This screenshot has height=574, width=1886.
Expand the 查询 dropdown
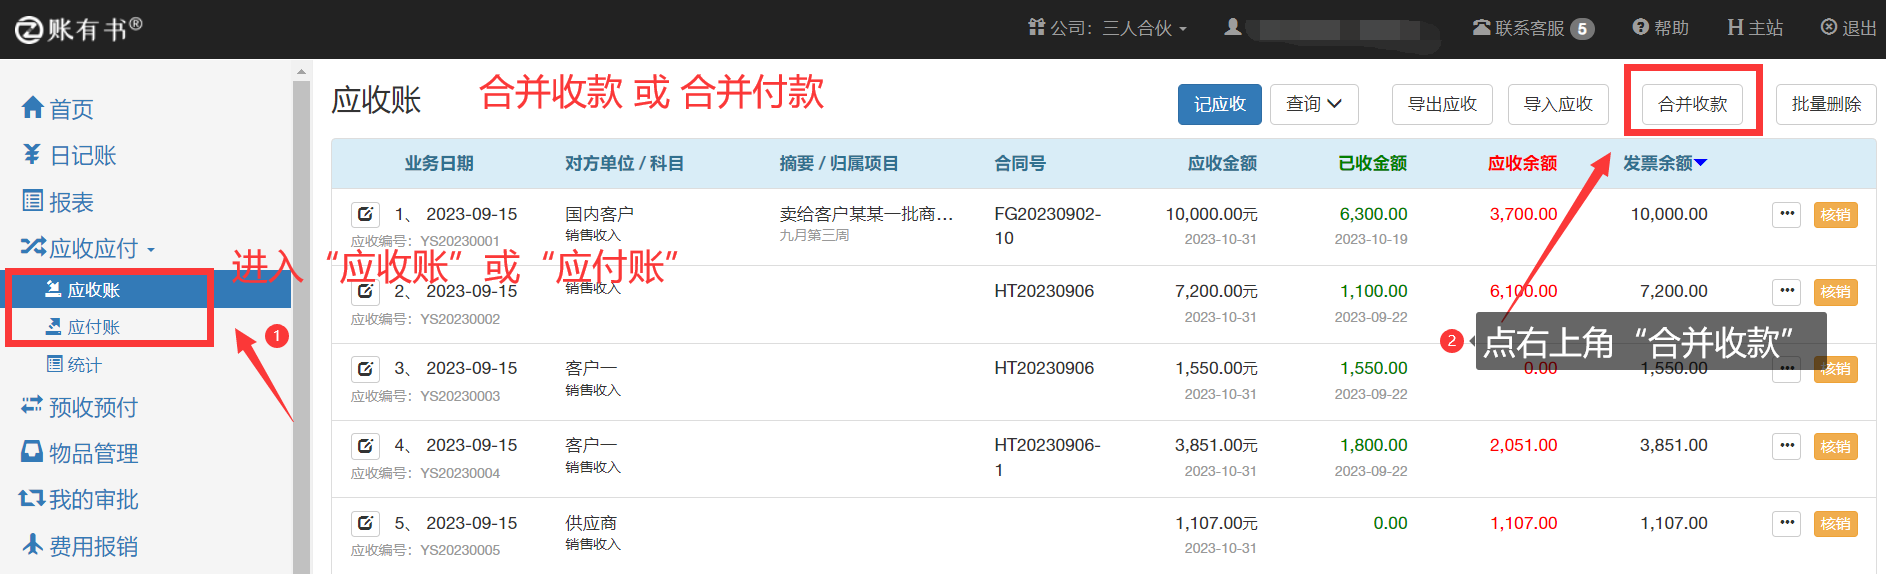[1313, 104]
